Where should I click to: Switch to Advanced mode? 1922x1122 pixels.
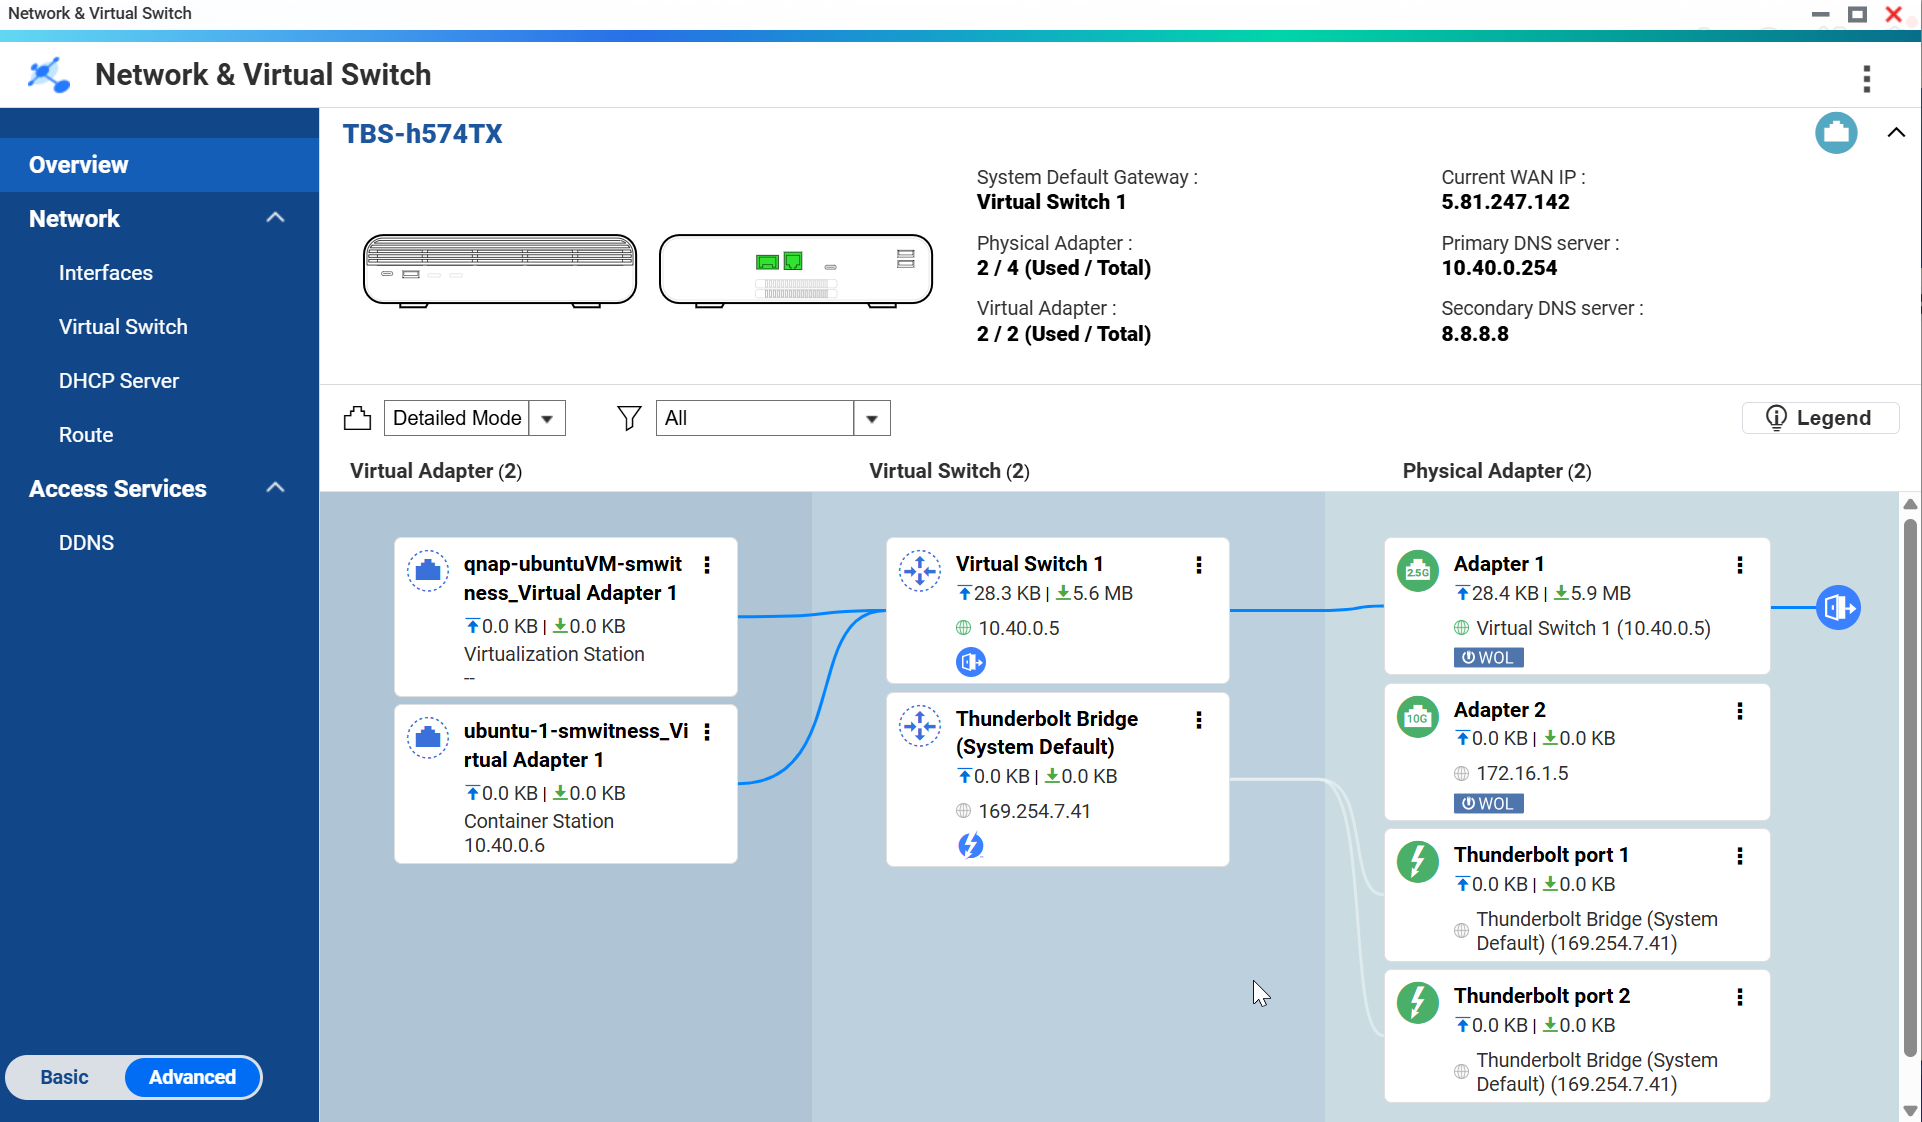point(192,1077)
